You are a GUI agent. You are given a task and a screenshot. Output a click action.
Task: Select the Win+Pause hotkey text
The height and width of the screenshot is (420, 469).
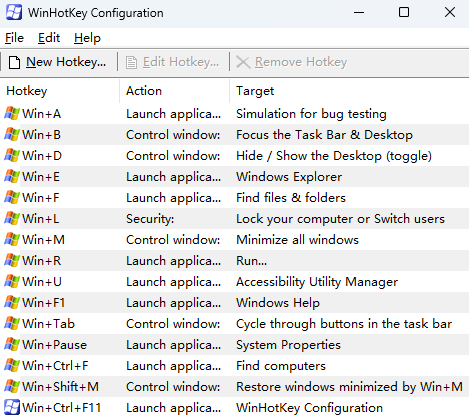[54, 345]
